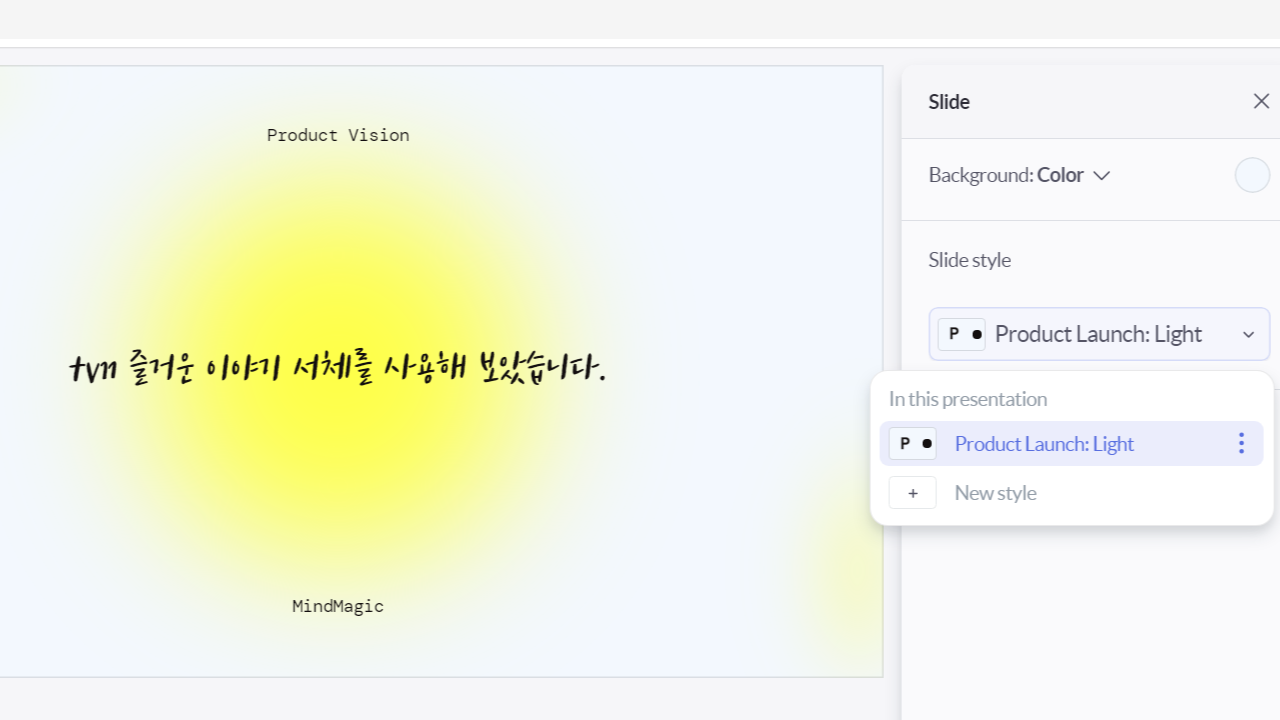Click the Slide panel title
1280x720 pixels.
[x=949, y=102]
